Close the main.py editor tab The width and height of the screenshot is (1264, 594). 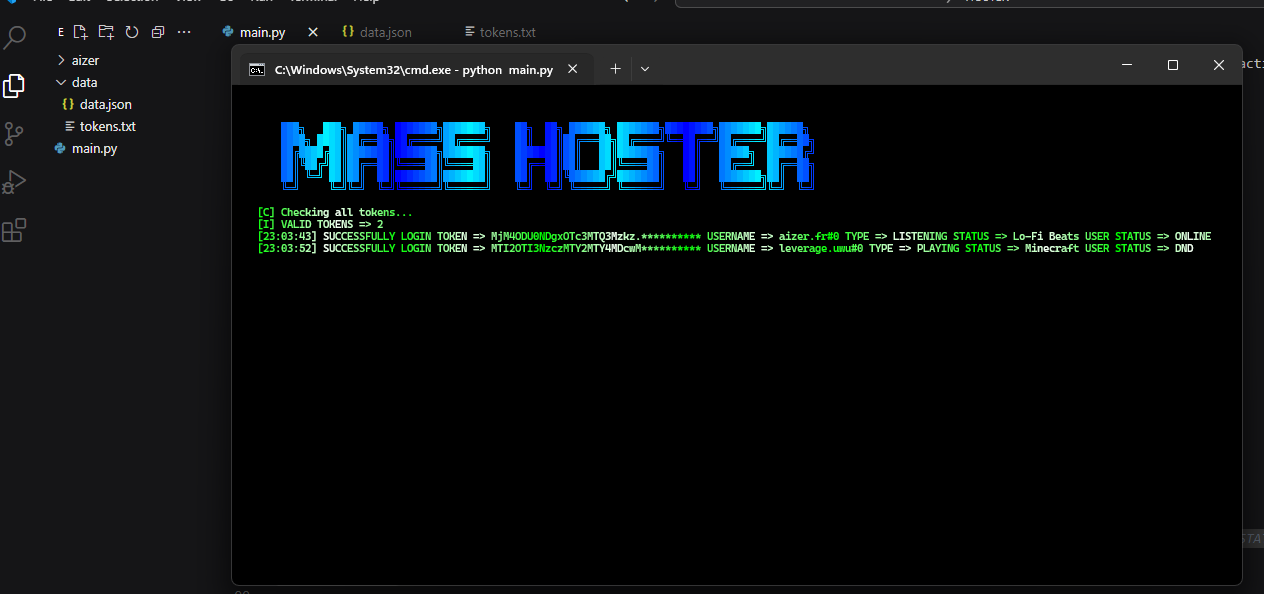coord(312,31)
